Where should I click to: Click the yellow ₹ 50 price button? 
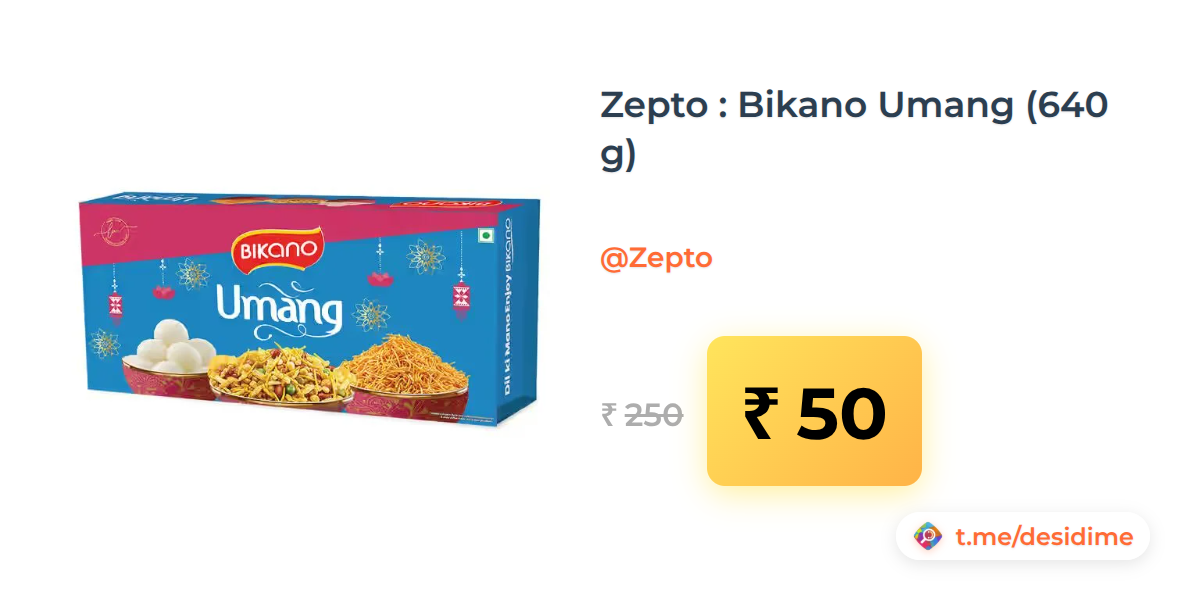click(814, 411)
